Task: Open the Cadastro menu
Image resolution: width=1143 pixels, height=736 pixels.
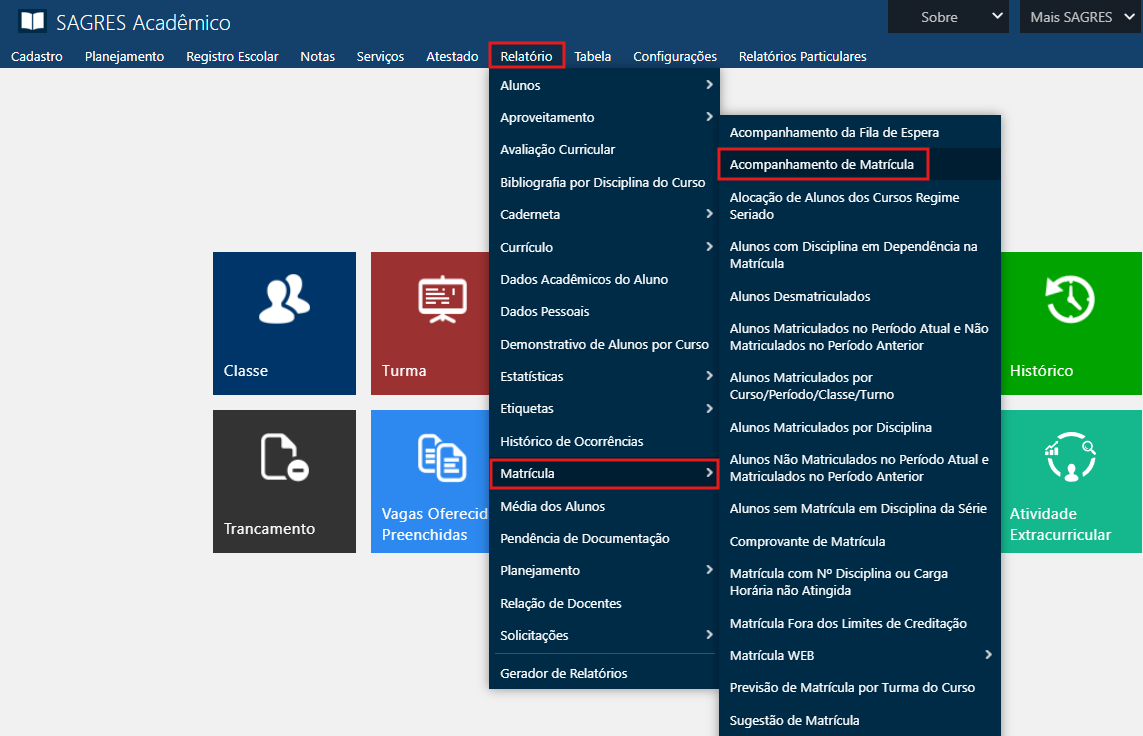Action: pos(37,56)
